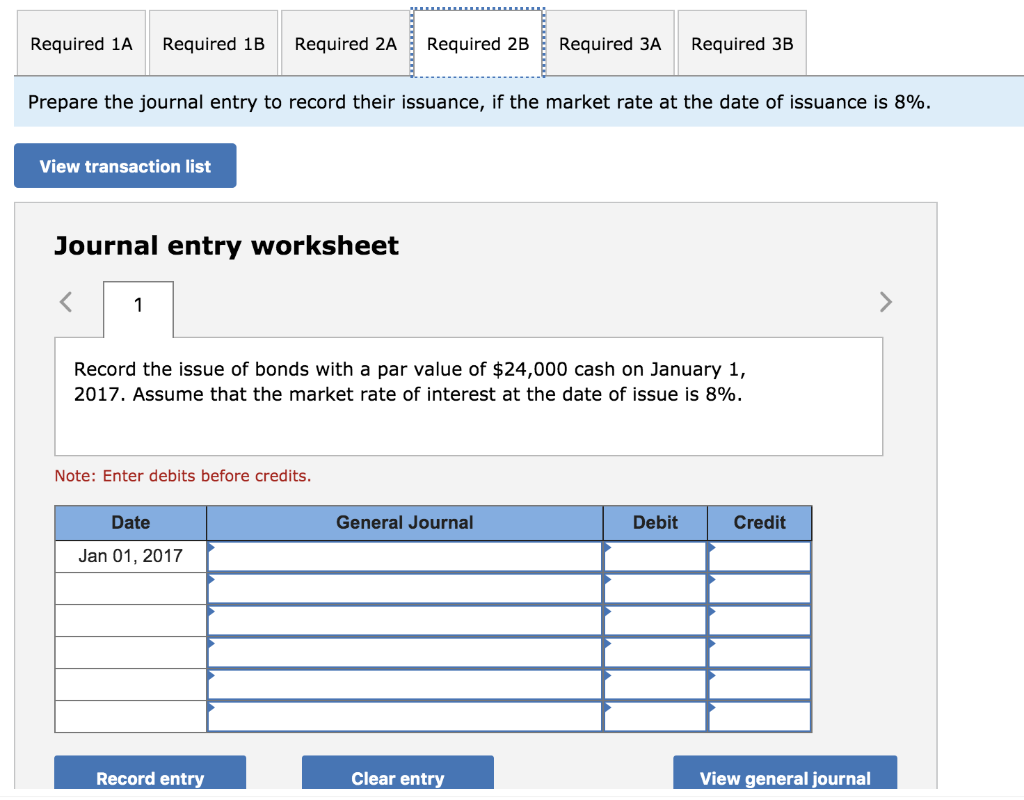The height and width of the screenshot is (800, 1024).
Task: Switch to the Required 1A tab
Action: pyautogui.click(x=82, y=43)
